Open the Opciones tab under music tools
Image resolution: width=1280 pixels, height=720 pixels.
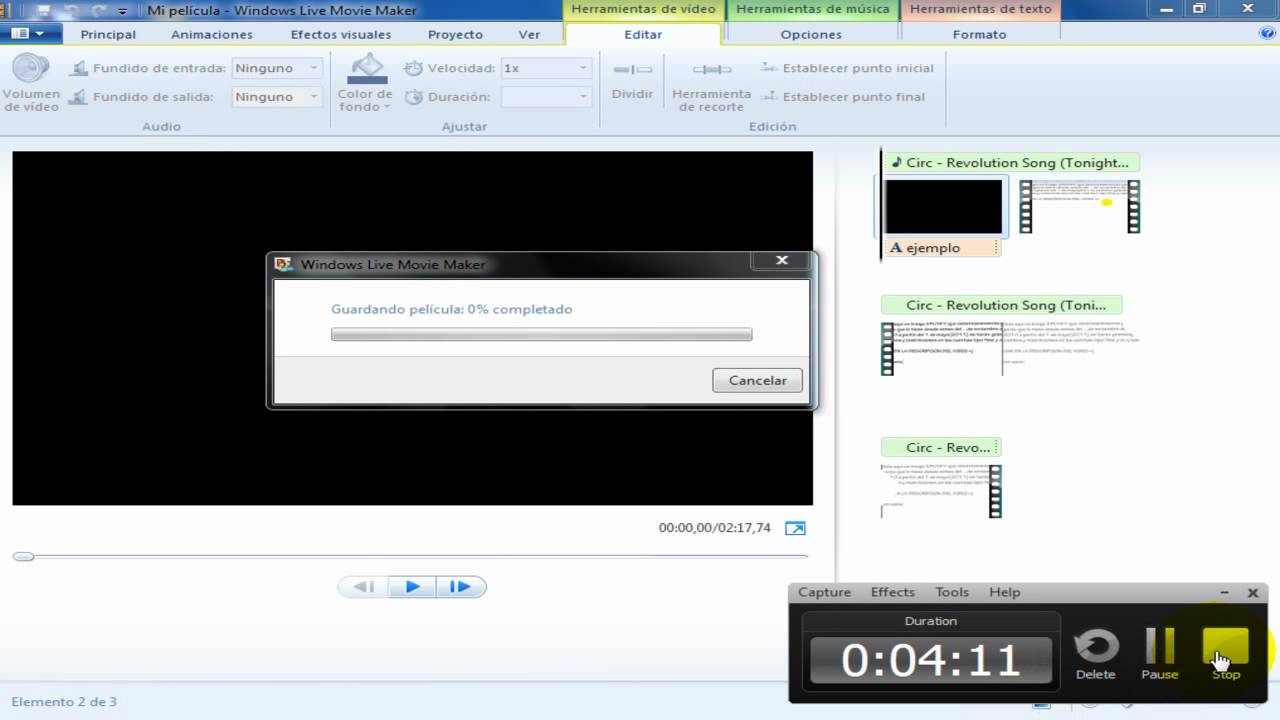tap(811, 34)
